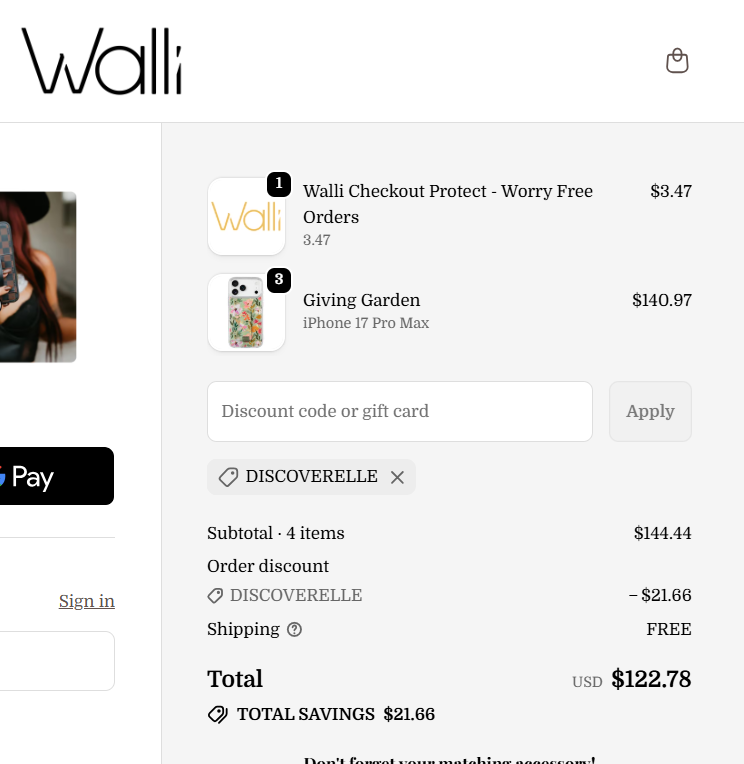The height and width of the screenshot is (764, 744).
Task: Click the order discount tag icon
Action: pyautogui.click(x=215, y=596)
